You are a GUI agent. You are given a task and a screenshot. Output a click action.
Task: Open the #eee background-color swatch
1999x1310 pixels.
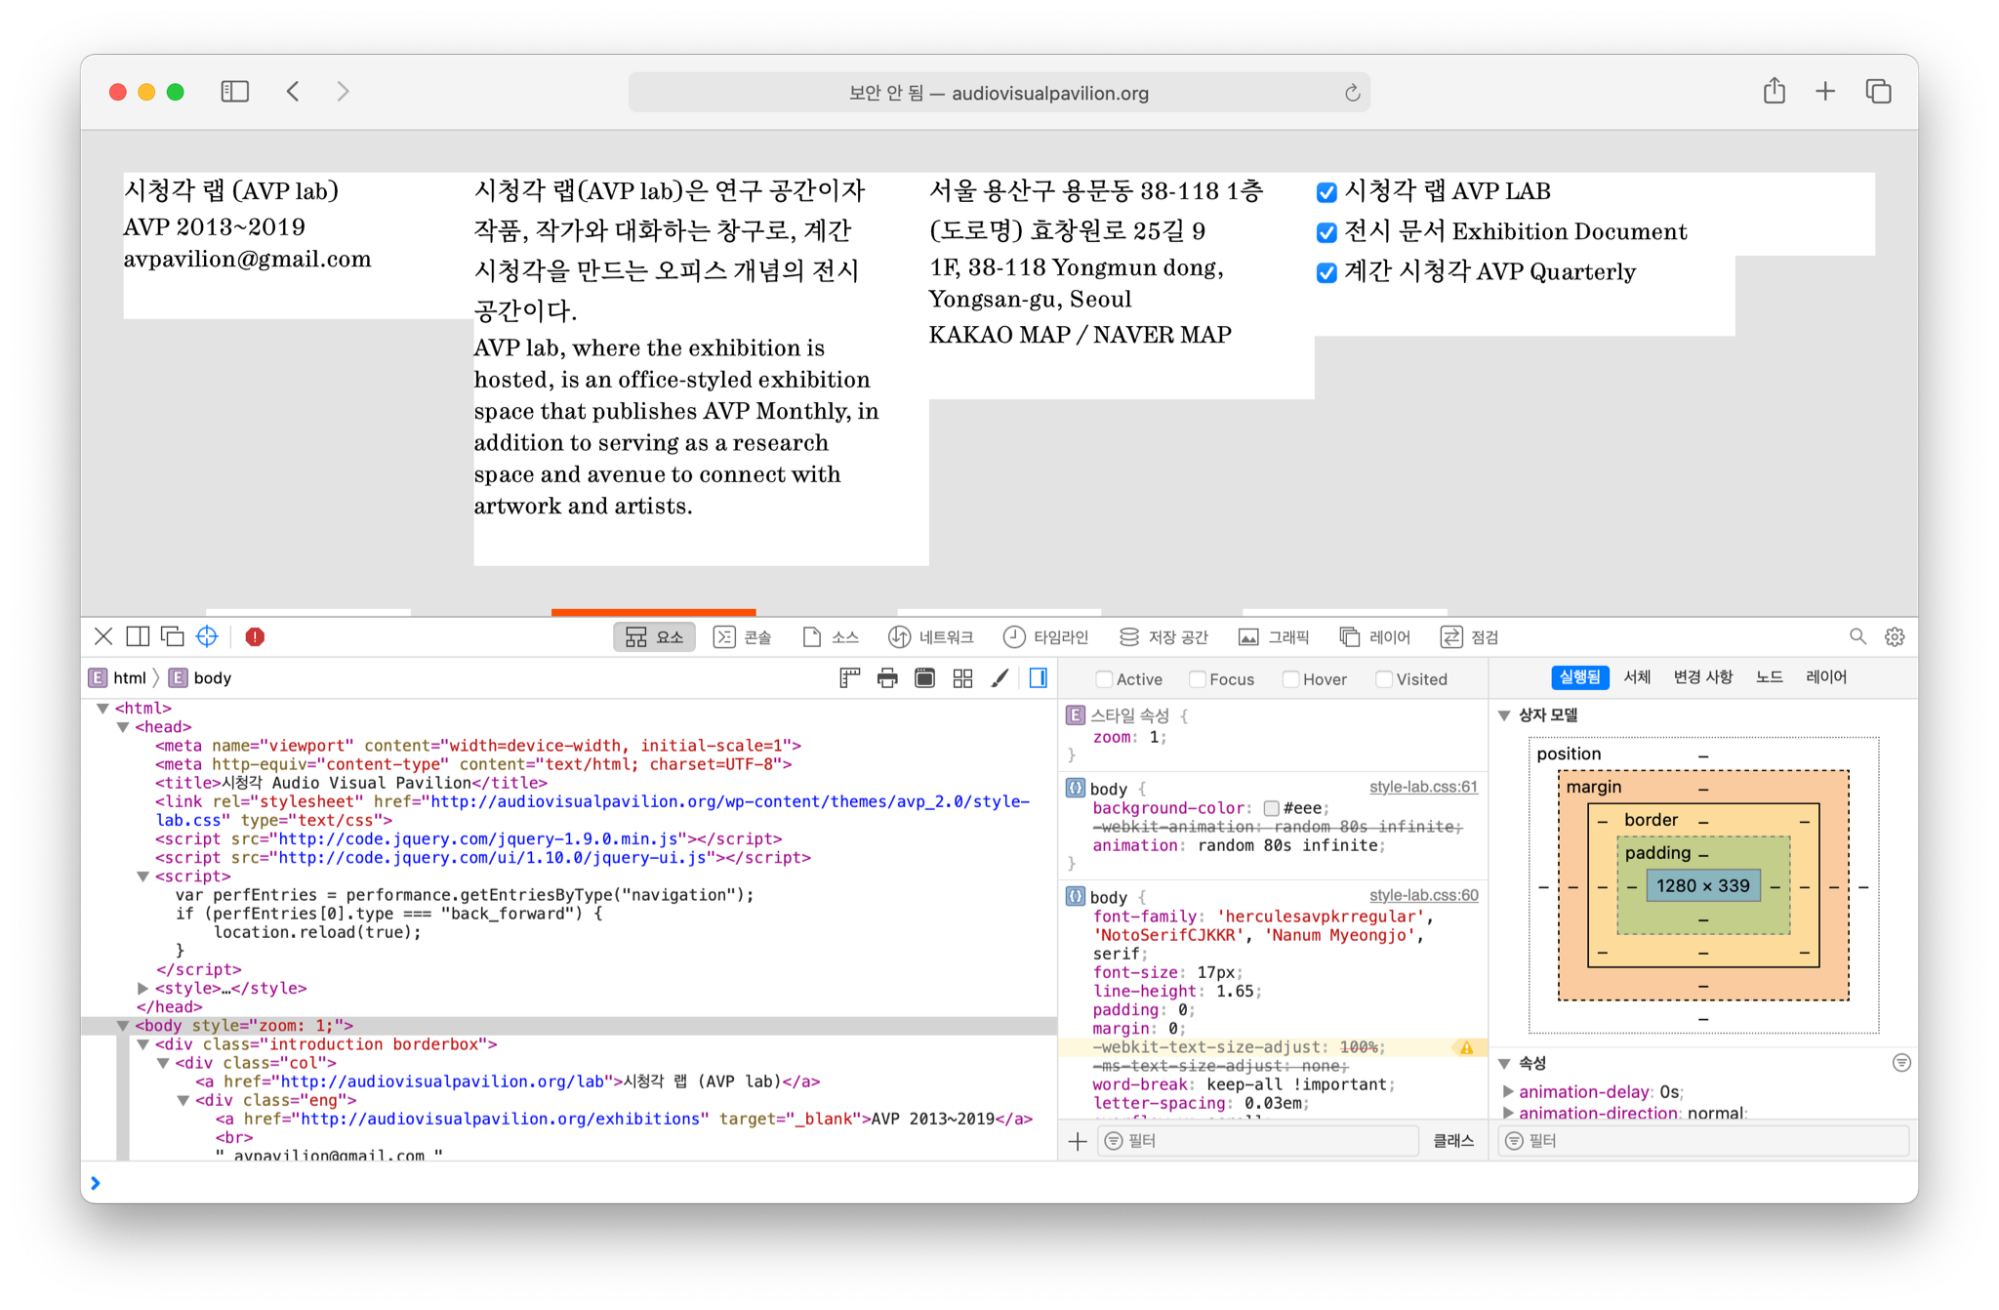pyautogui.click(x=1270, y=808)
